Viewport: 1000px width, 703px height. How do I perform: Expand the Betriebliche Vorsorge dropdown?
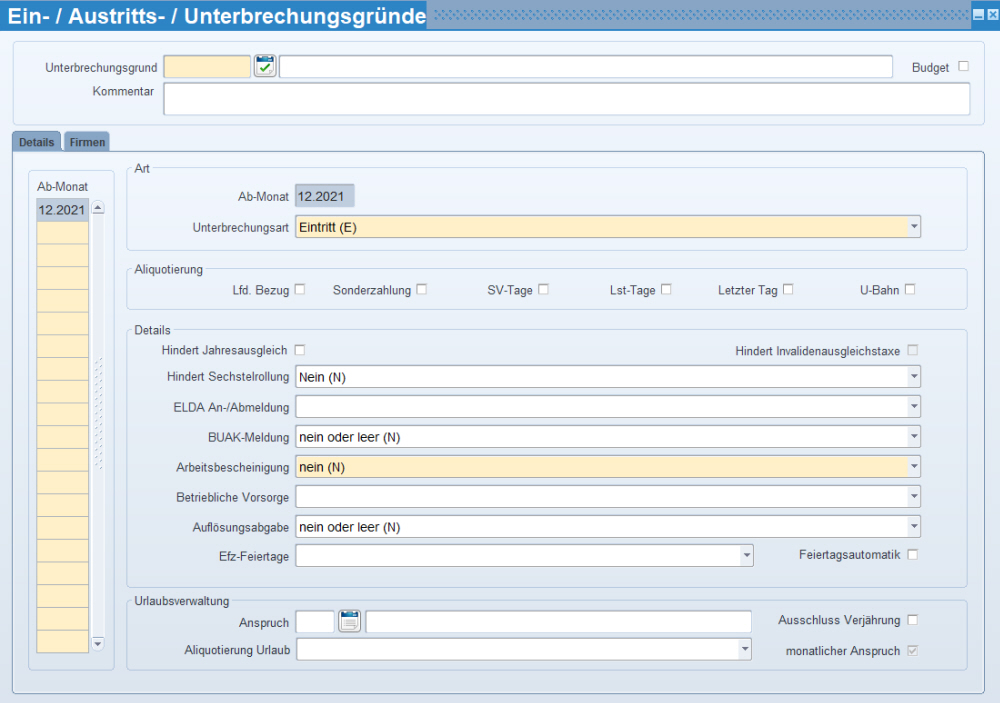point(915,497)
